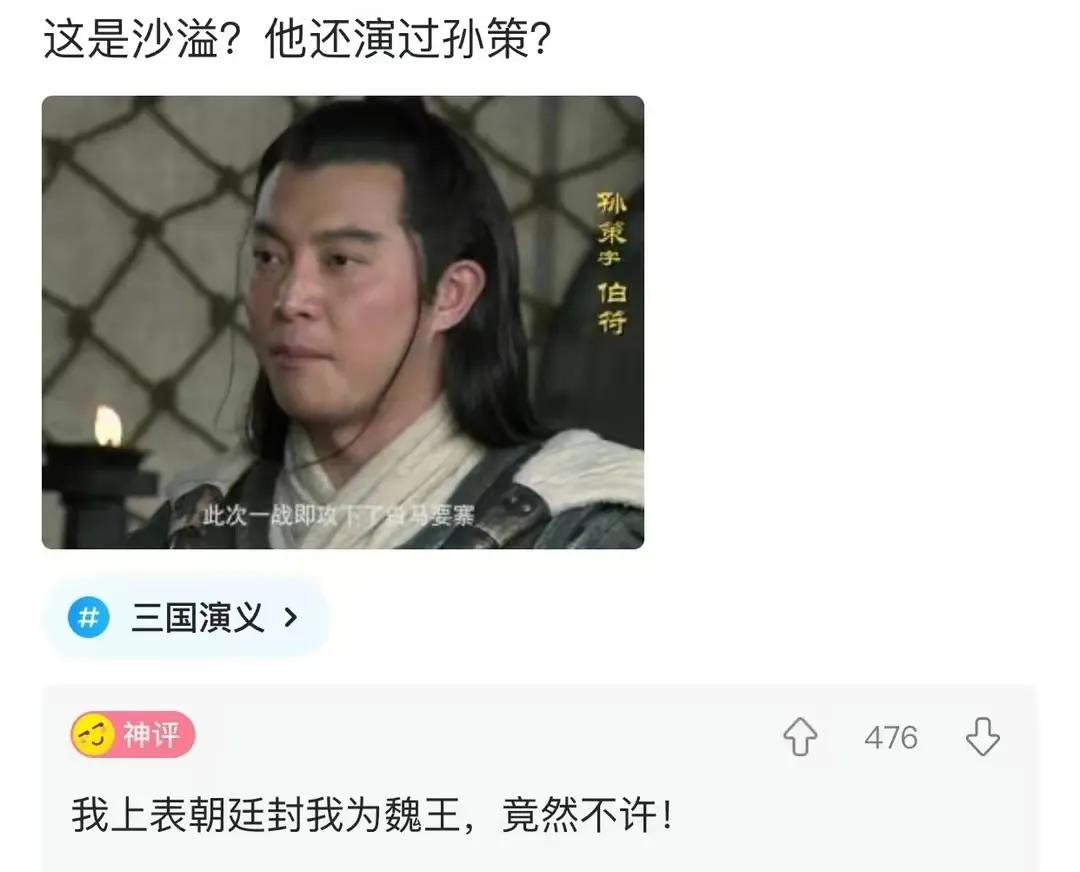This screenshot has width=1080, height=872.
Task: Click the subtitle 此次一战即攻下了白马要寨
Action: pyautogui.click(x=338, y=515)
